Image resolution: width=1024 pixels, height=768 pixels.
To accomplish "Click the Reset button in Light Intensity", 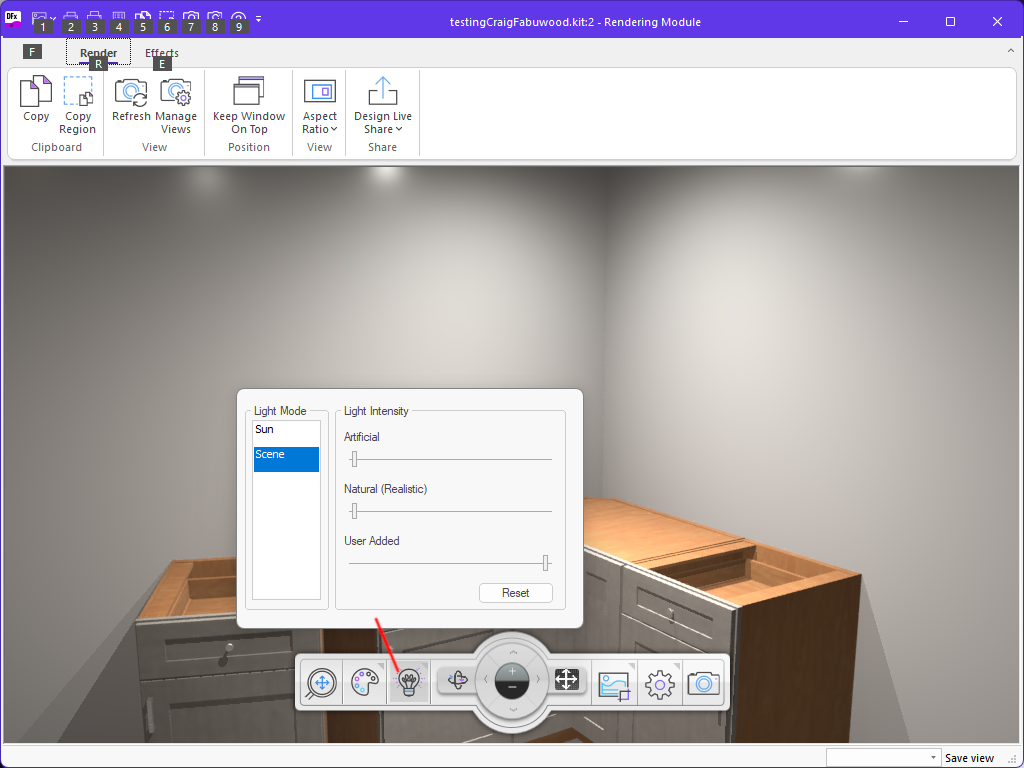I will click(516, 593).
